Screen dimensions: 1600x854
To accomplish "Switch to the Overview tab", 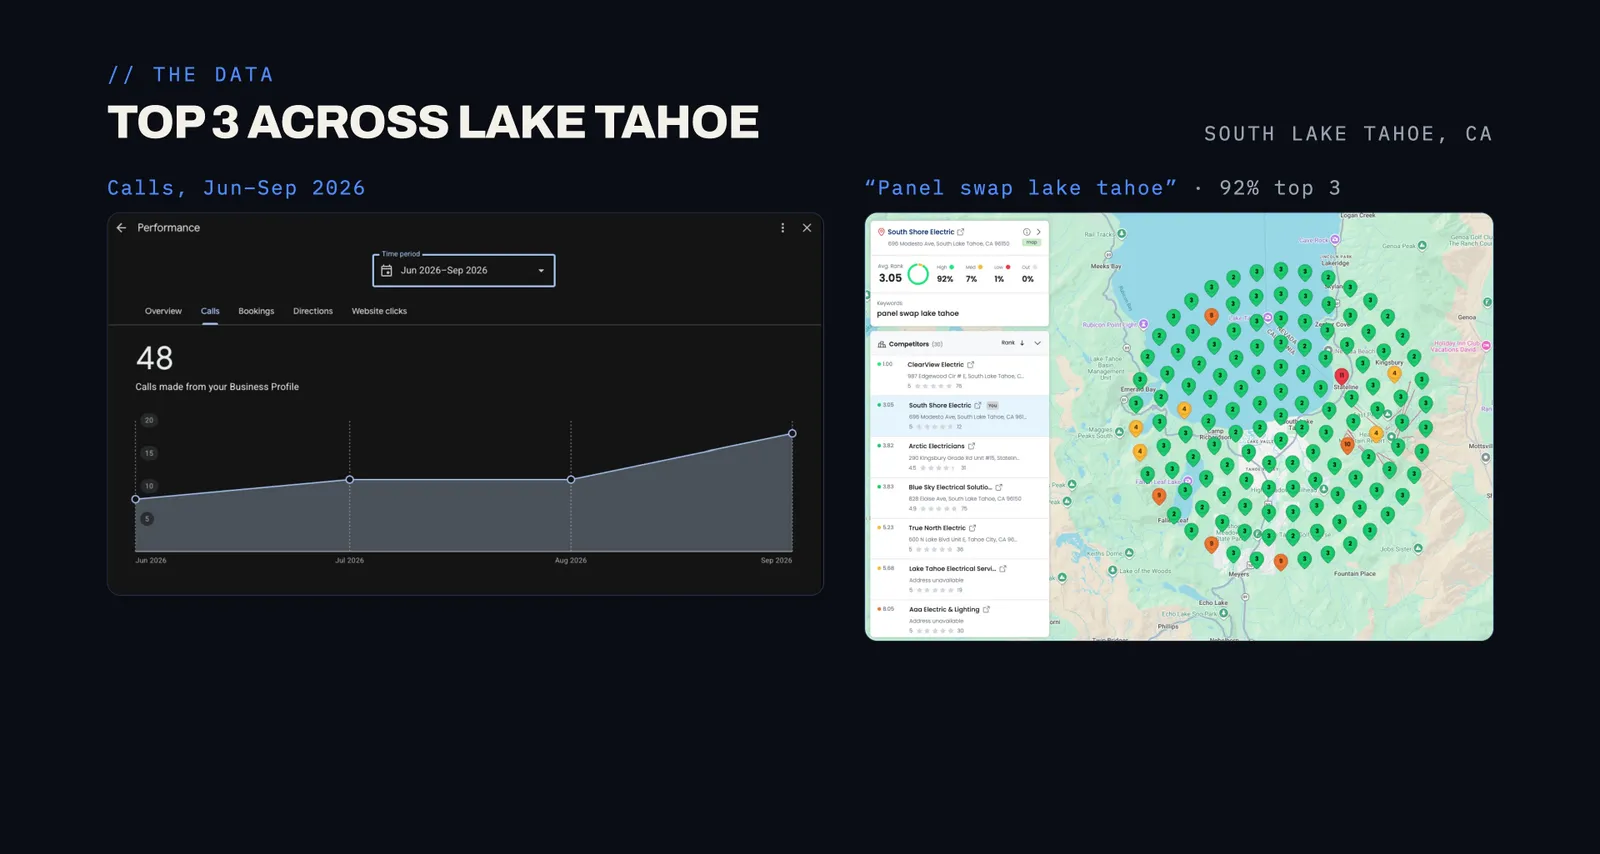I will coord(163,311).
